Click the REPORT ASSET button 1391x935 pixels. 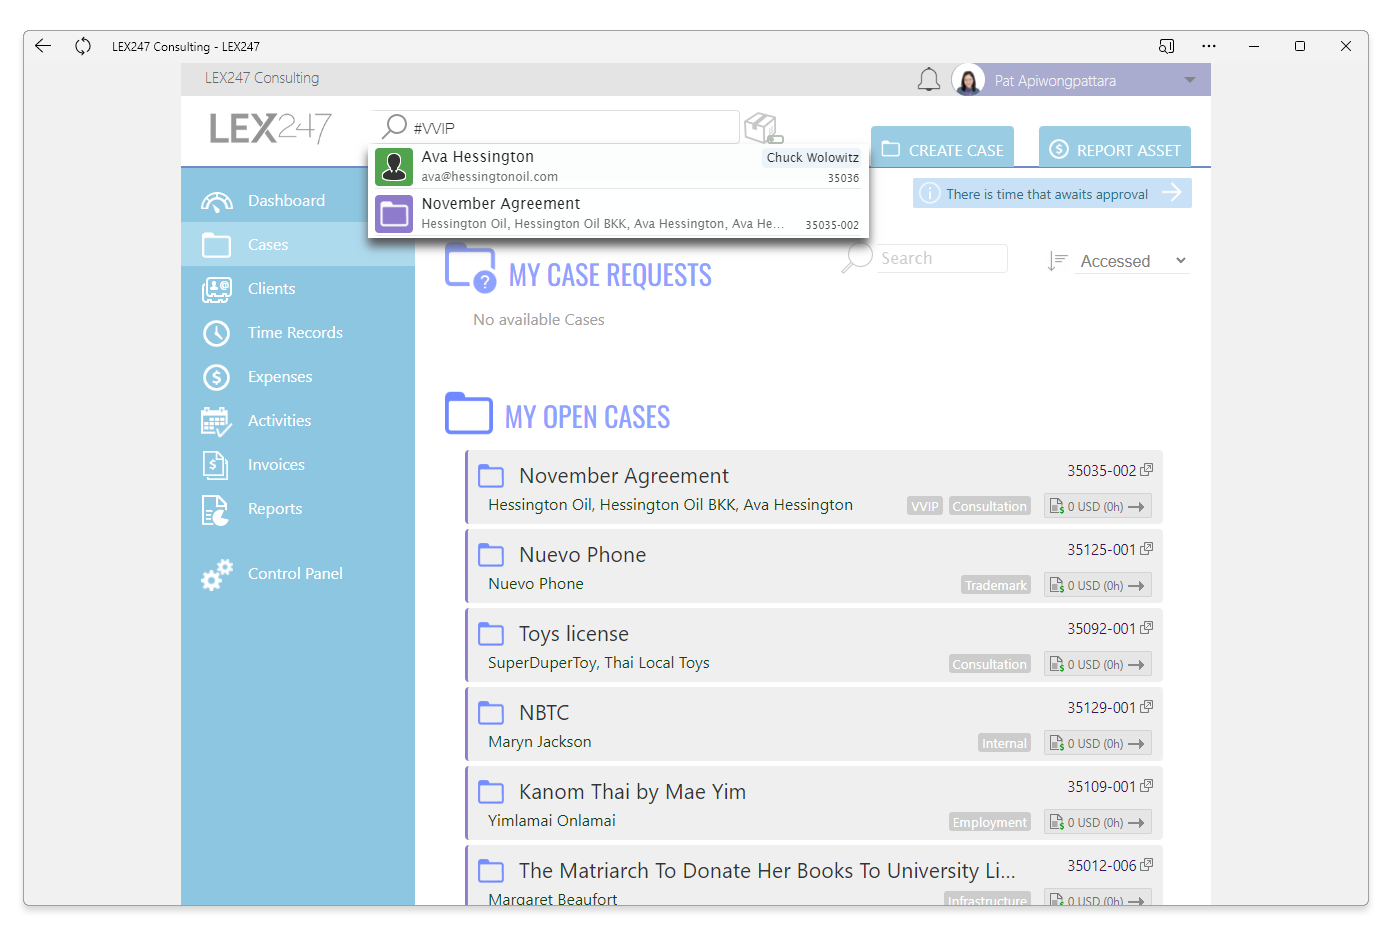coord(1115,148)
